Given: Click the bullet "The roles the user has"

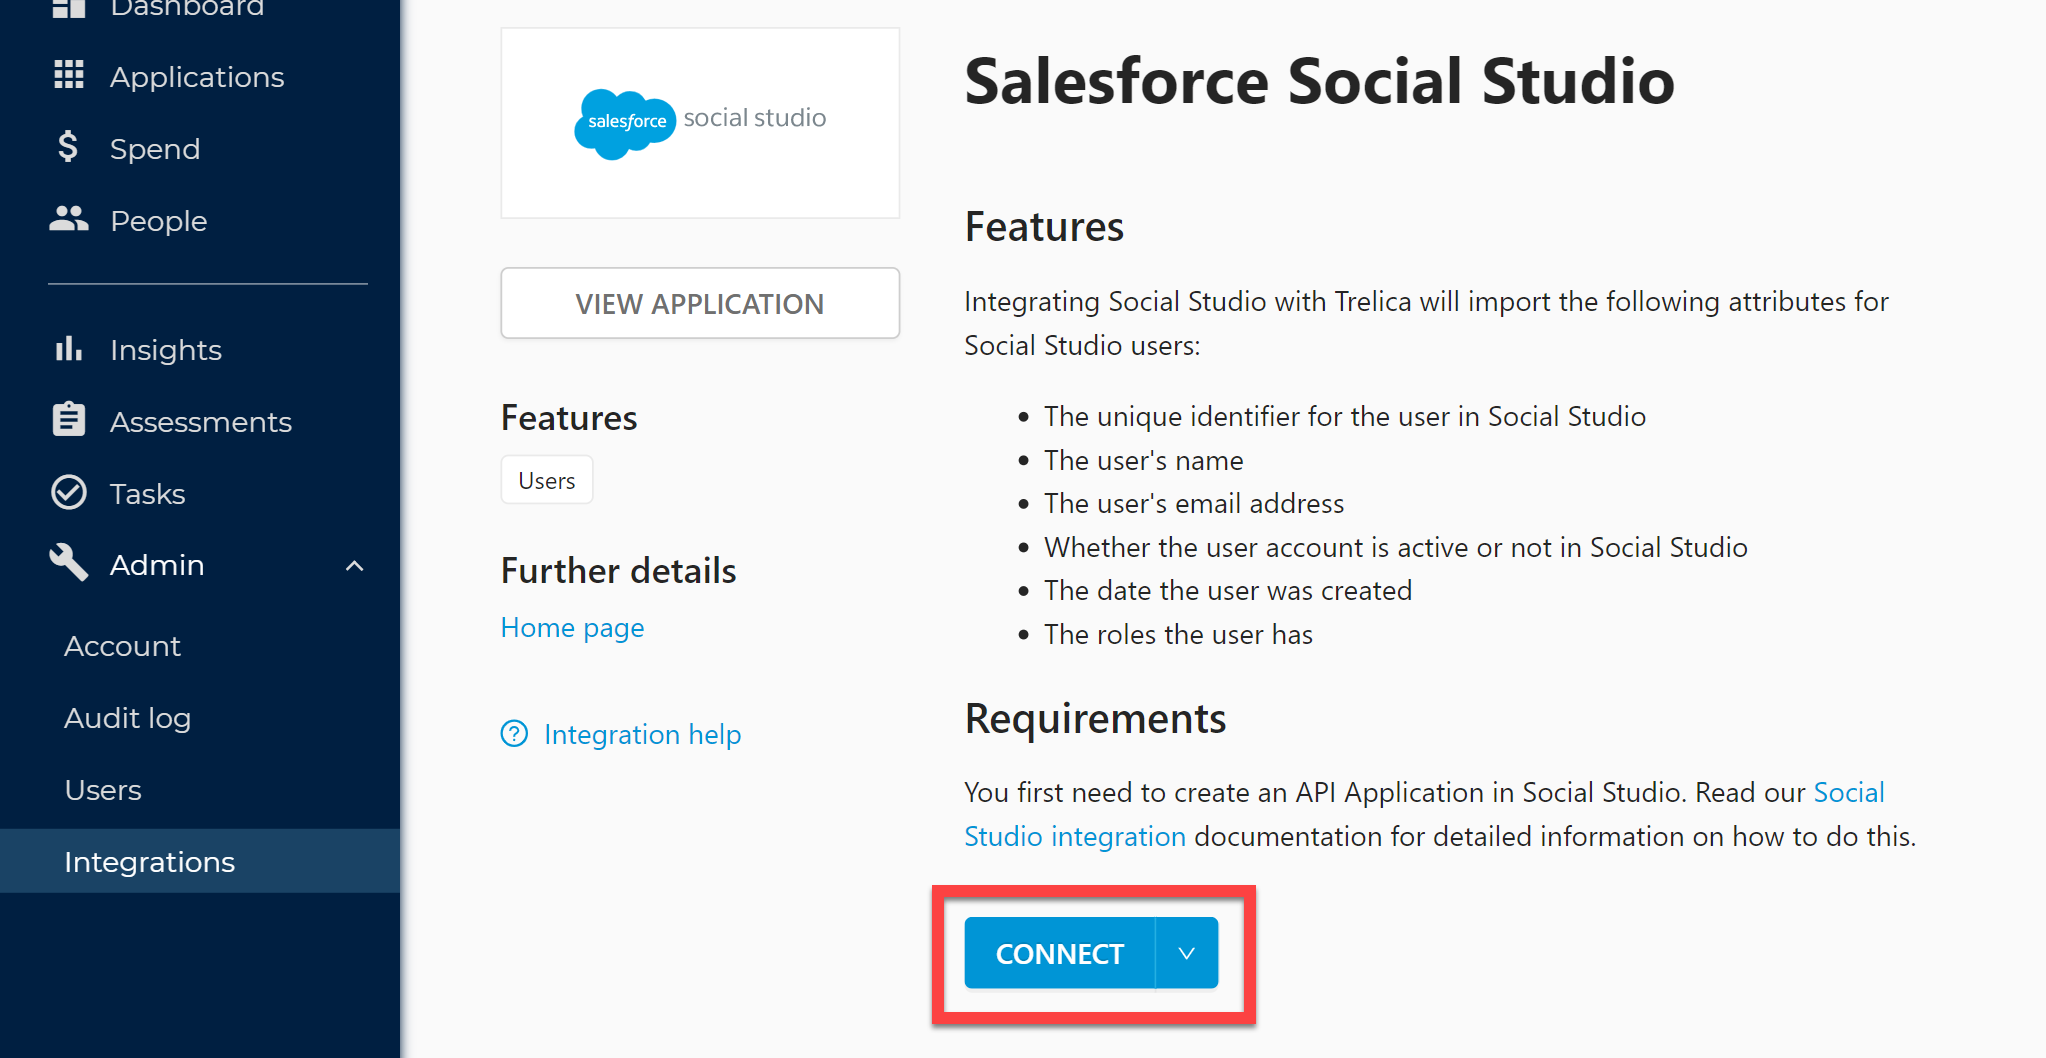Looking at the screenshot, I should pyautogui.click(x=1178, y=635).
